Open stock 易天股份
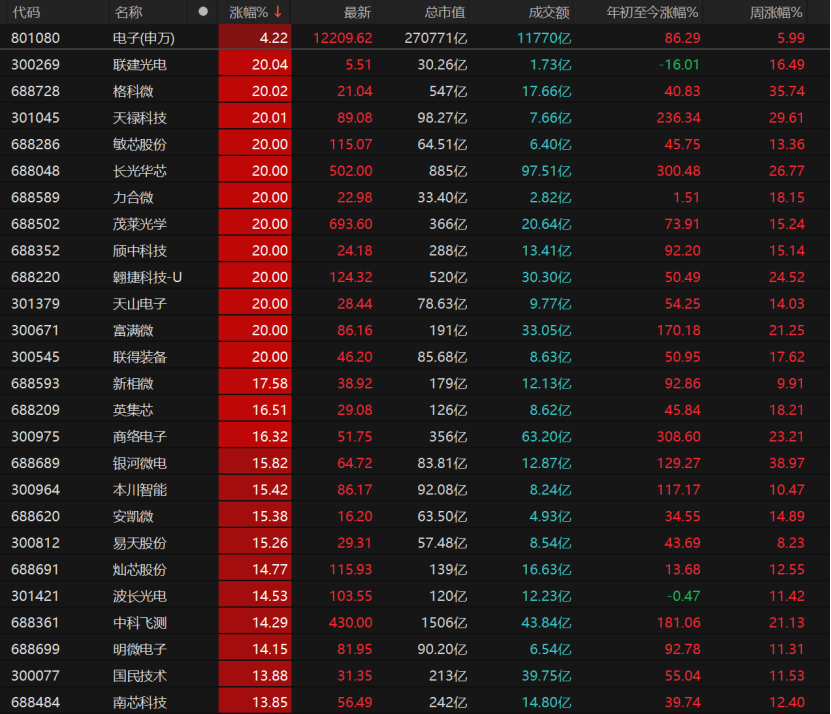 click(140, 543)
